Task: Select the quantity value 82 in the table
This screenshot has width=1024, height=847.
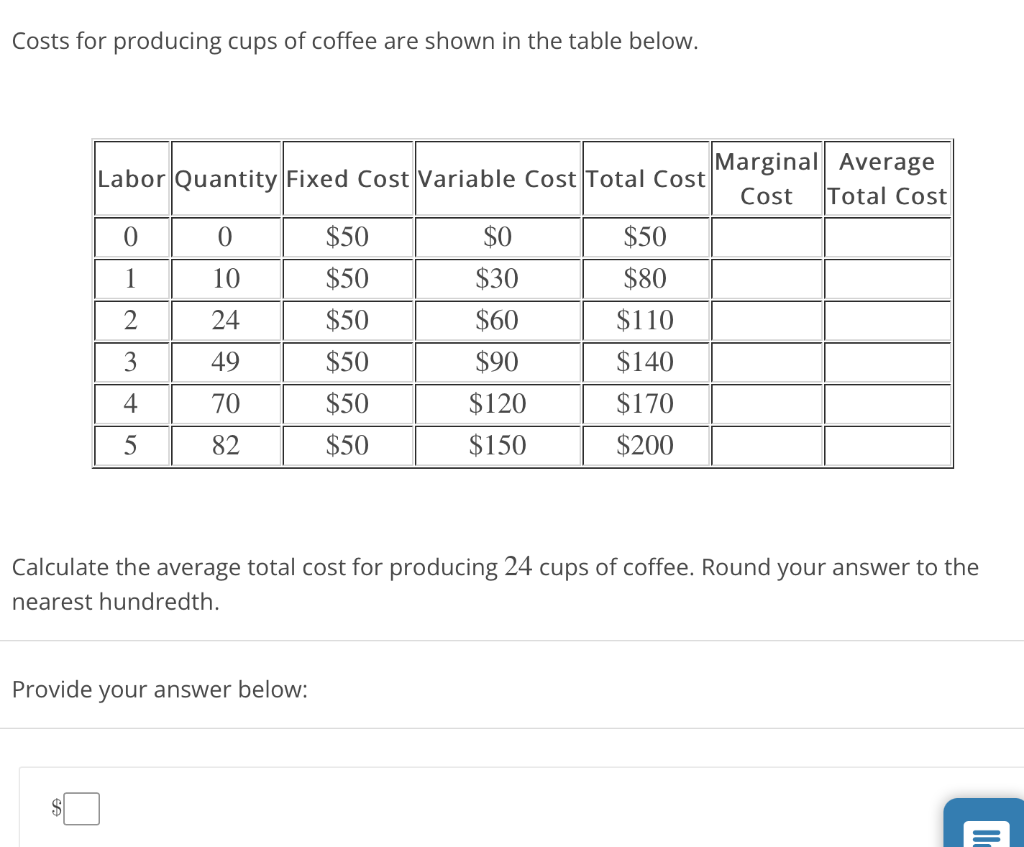Action: [226, 445]
